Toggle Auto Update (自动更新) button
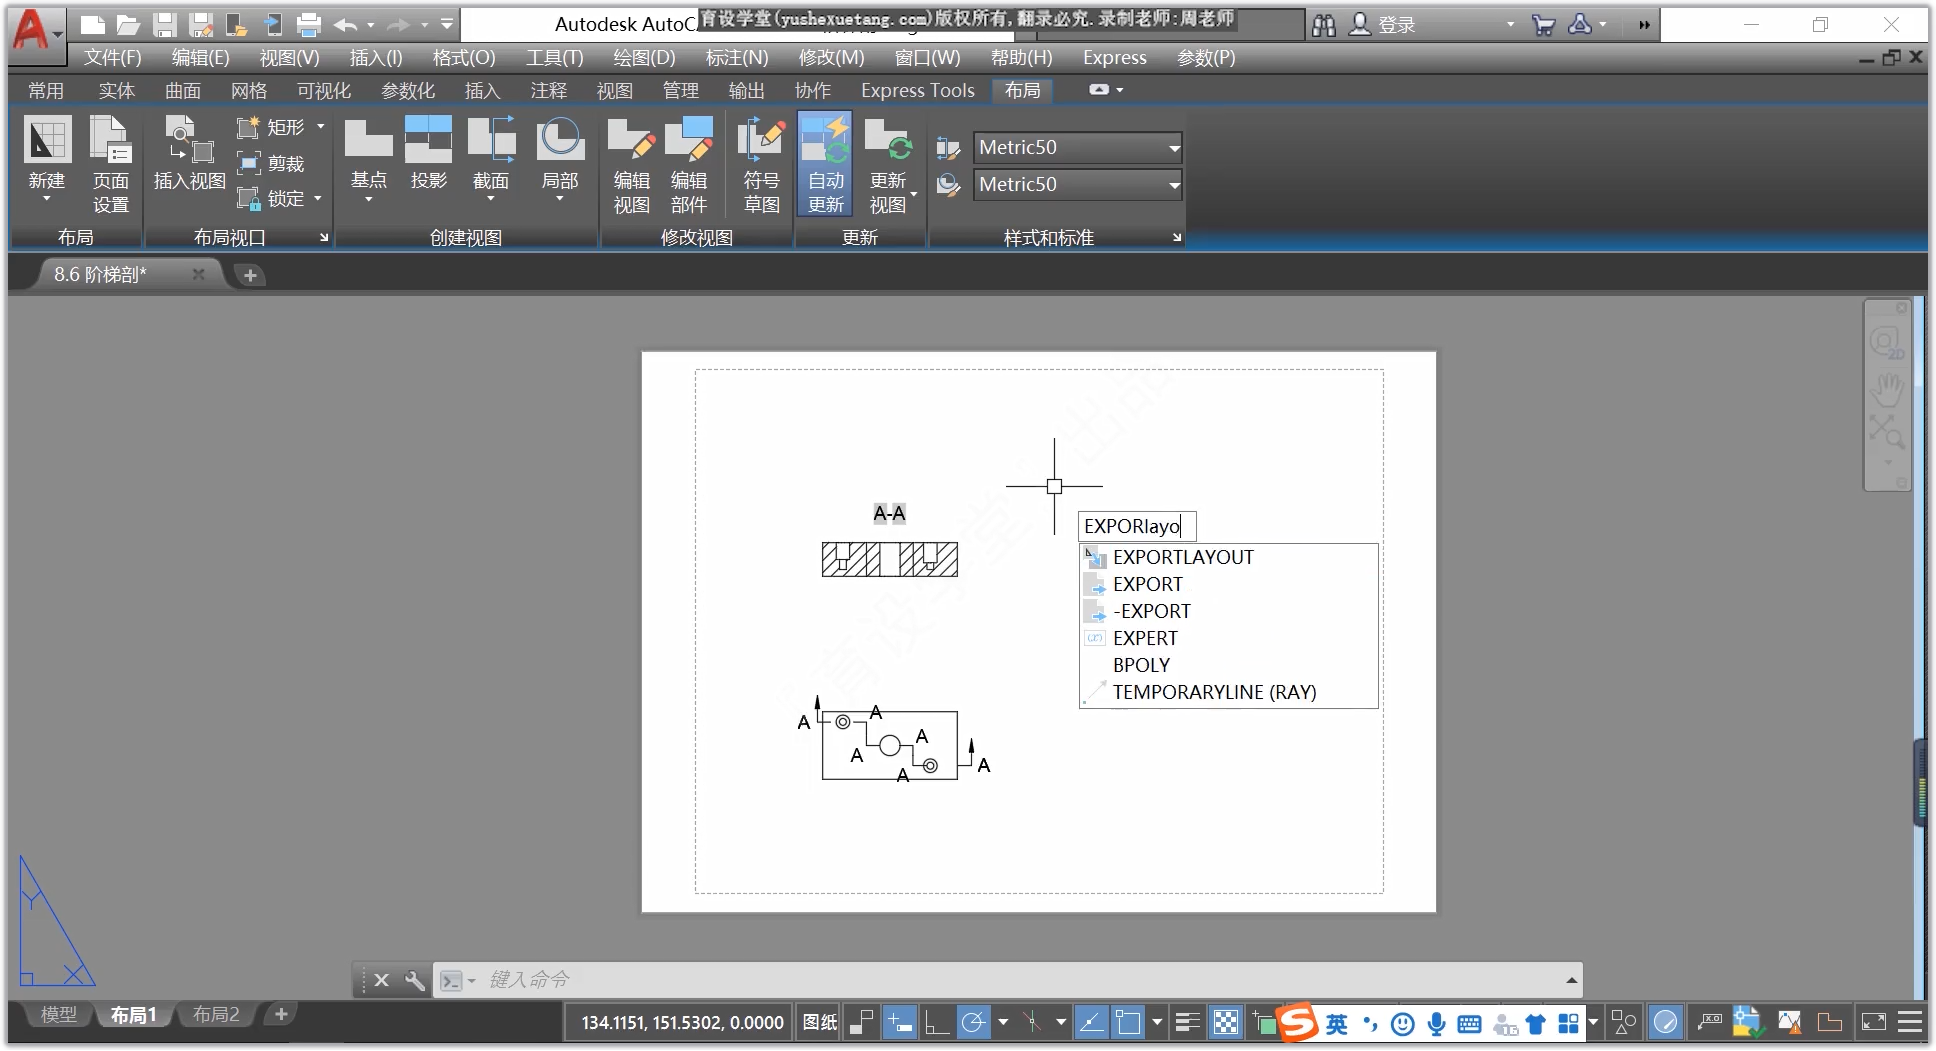Image resolution: width=1936 pixels, height=1051 pixels. pyautogui.click(x=826, y=164)
